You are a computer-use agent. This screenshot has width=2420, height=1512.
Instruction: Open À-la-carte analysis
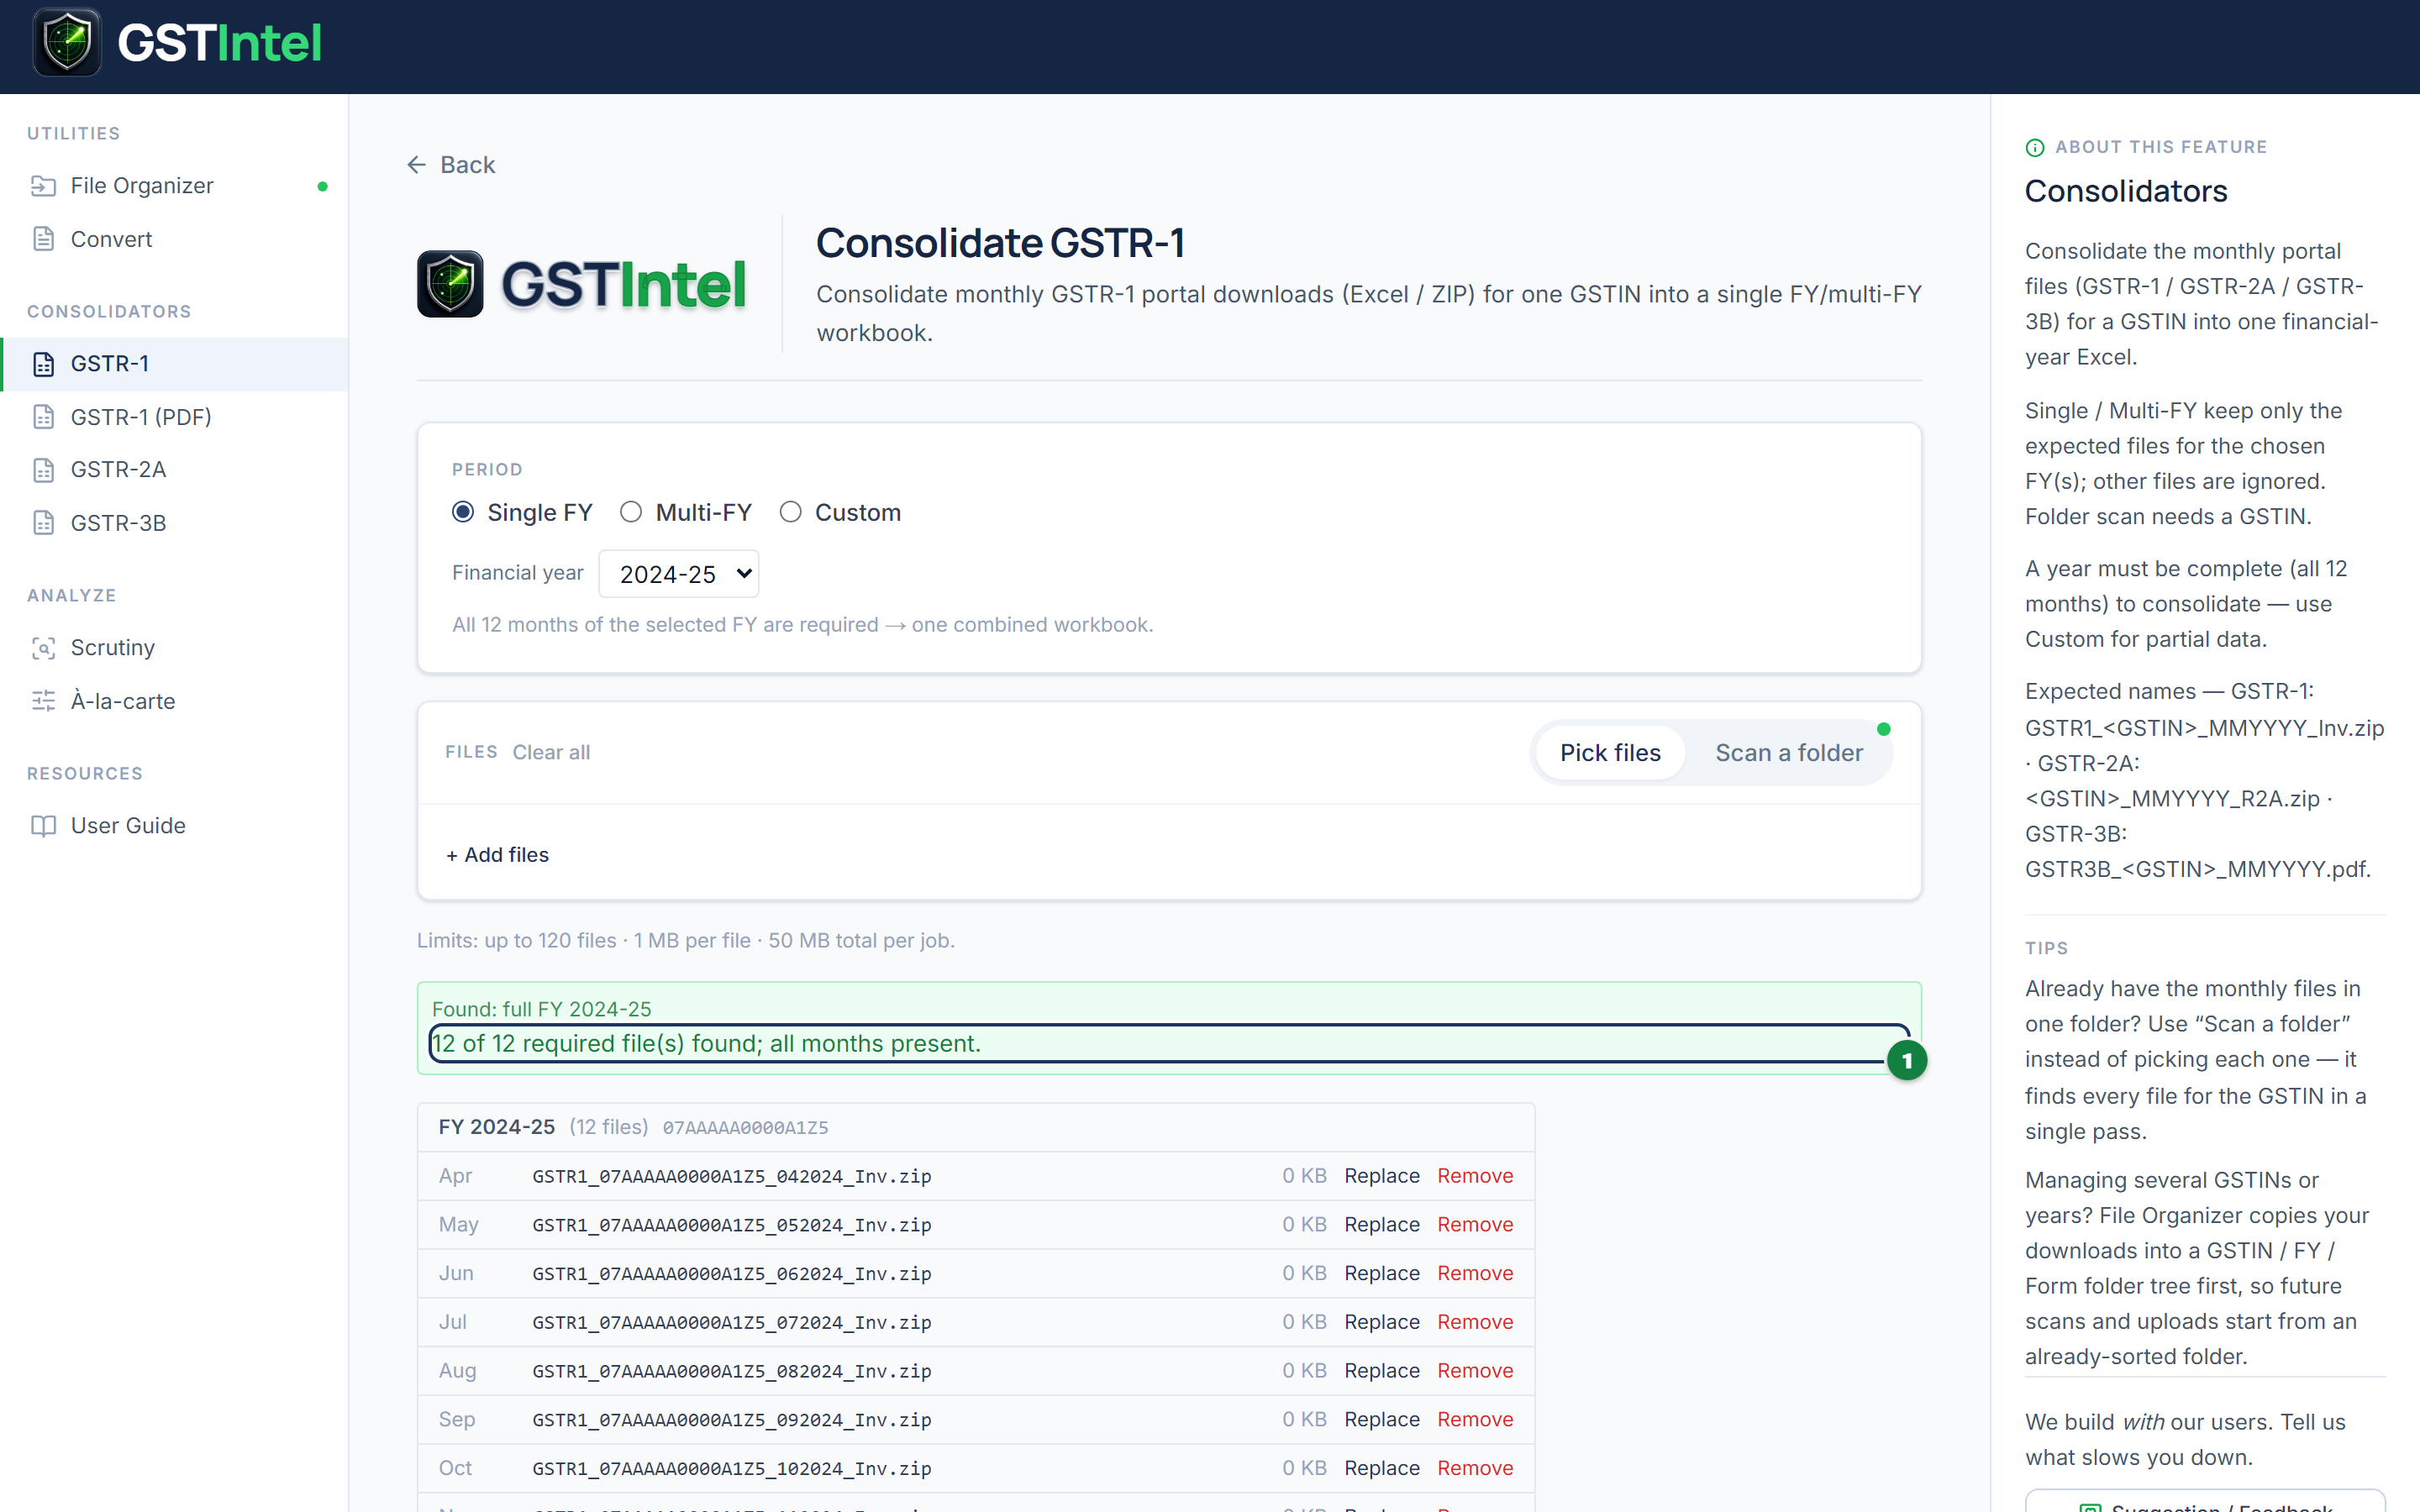coord(174,701)
